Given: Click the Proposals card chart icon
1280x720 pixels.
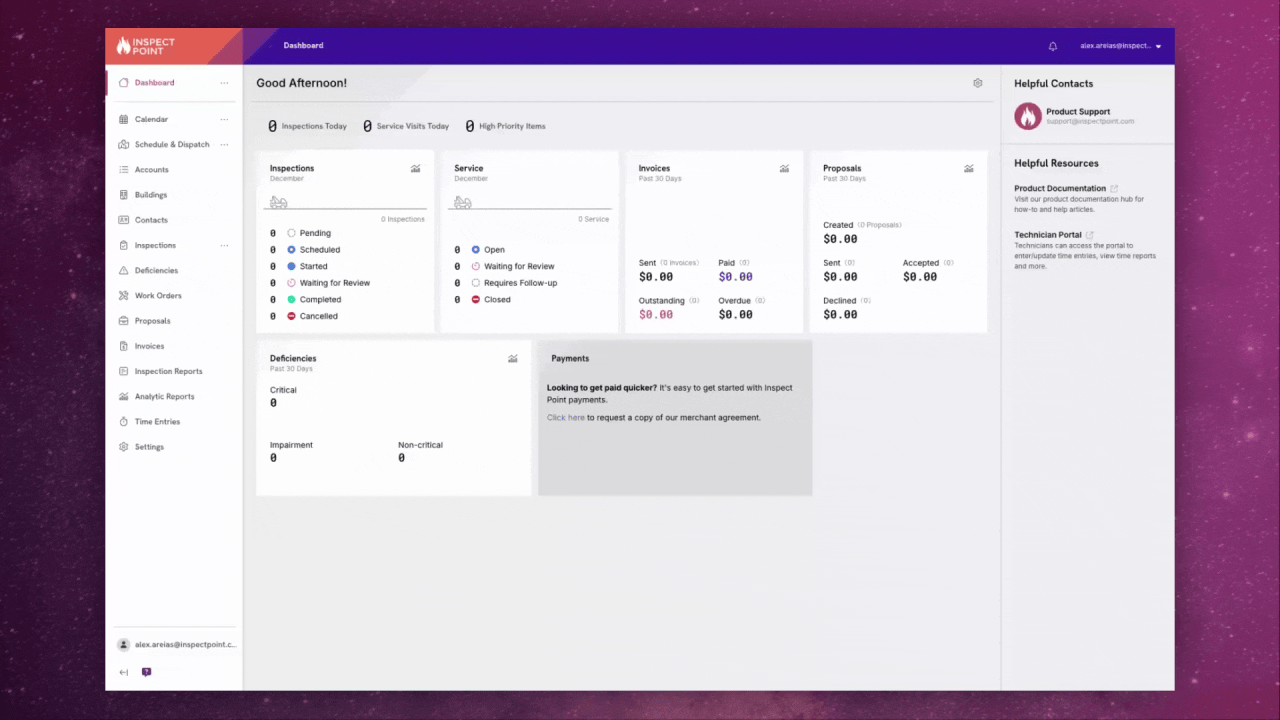Looking at the screenshot, I should tap(968, 169).
